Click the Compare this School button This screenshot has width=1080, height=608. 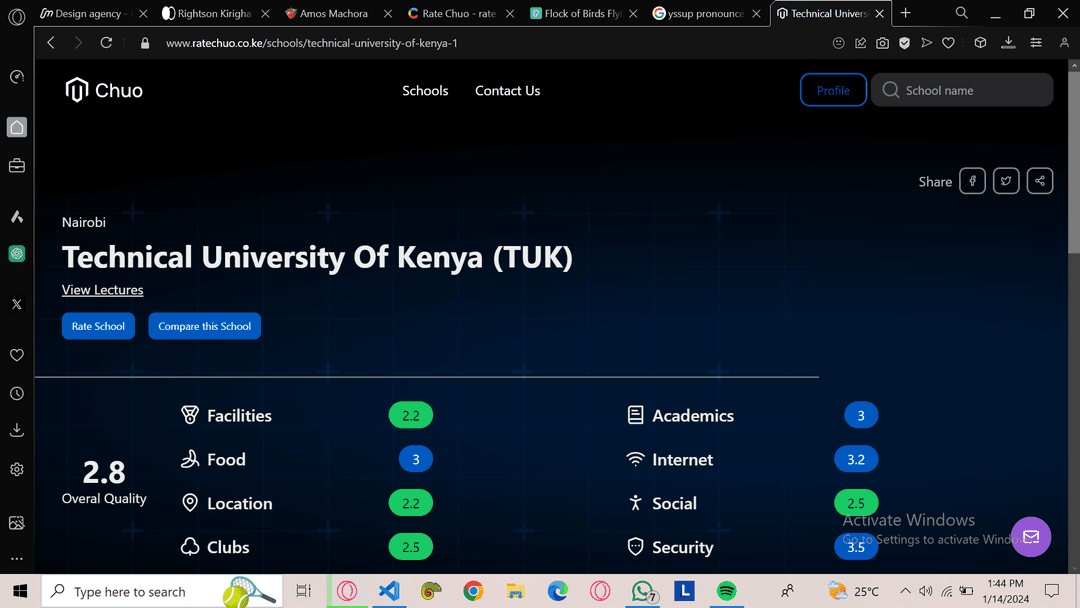204,326
